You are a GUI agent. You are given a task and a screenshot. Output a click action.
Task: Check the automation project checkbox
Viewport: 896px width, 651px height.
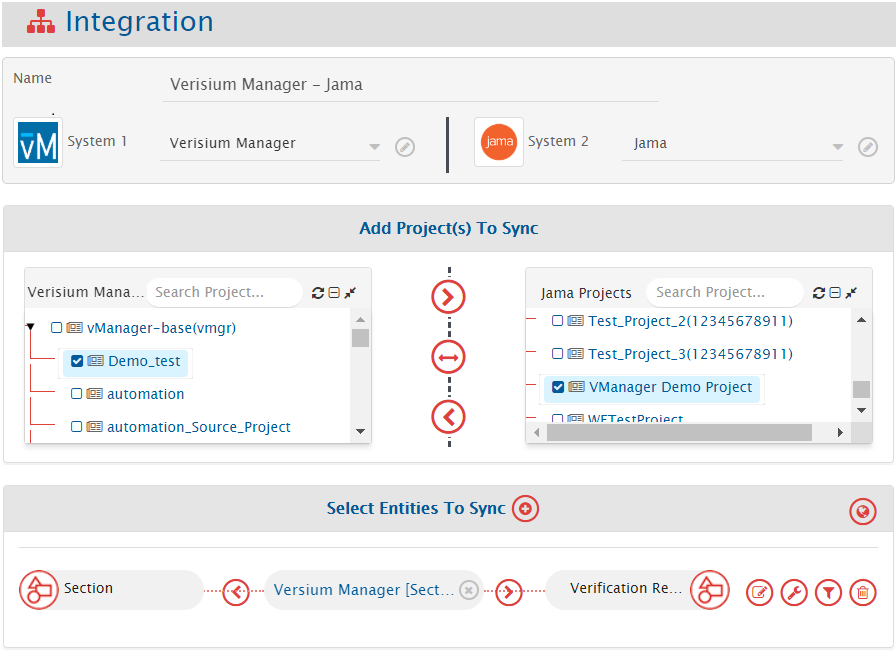pyautogui.click(x=77, y=394)
